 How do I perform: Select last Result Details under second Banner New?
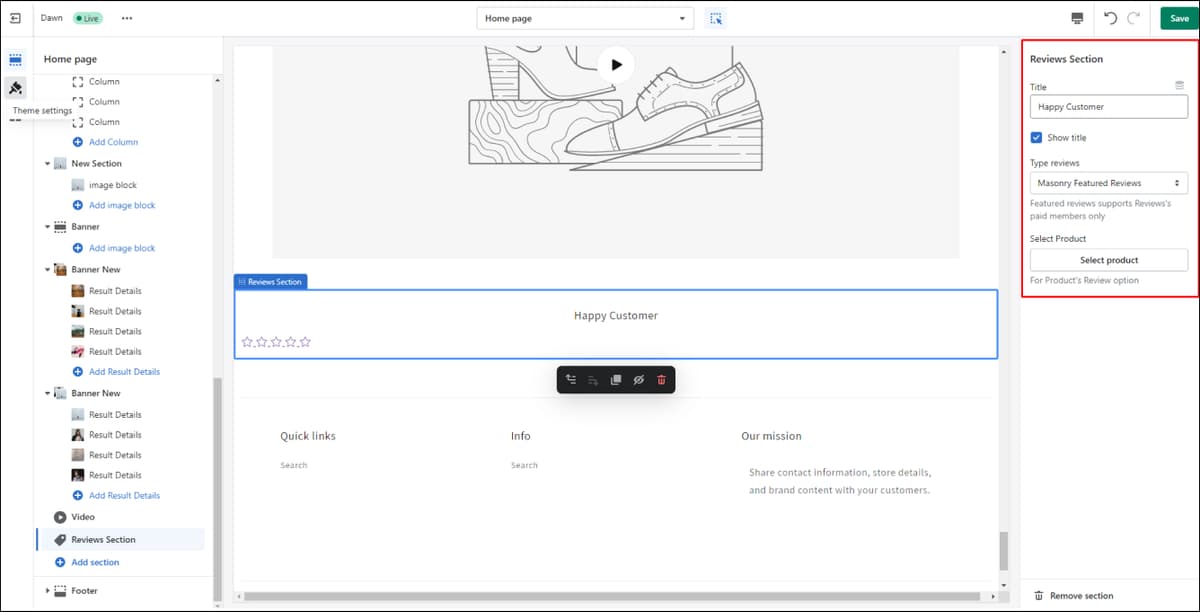click(115, 475)
